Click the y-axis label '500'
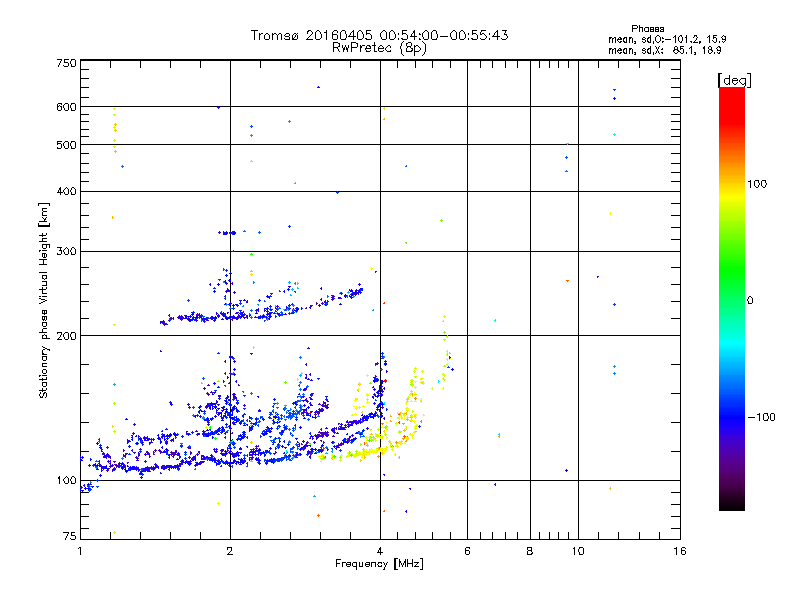The width and height of the screenshot is (800, 600). (x=66, y=145)
